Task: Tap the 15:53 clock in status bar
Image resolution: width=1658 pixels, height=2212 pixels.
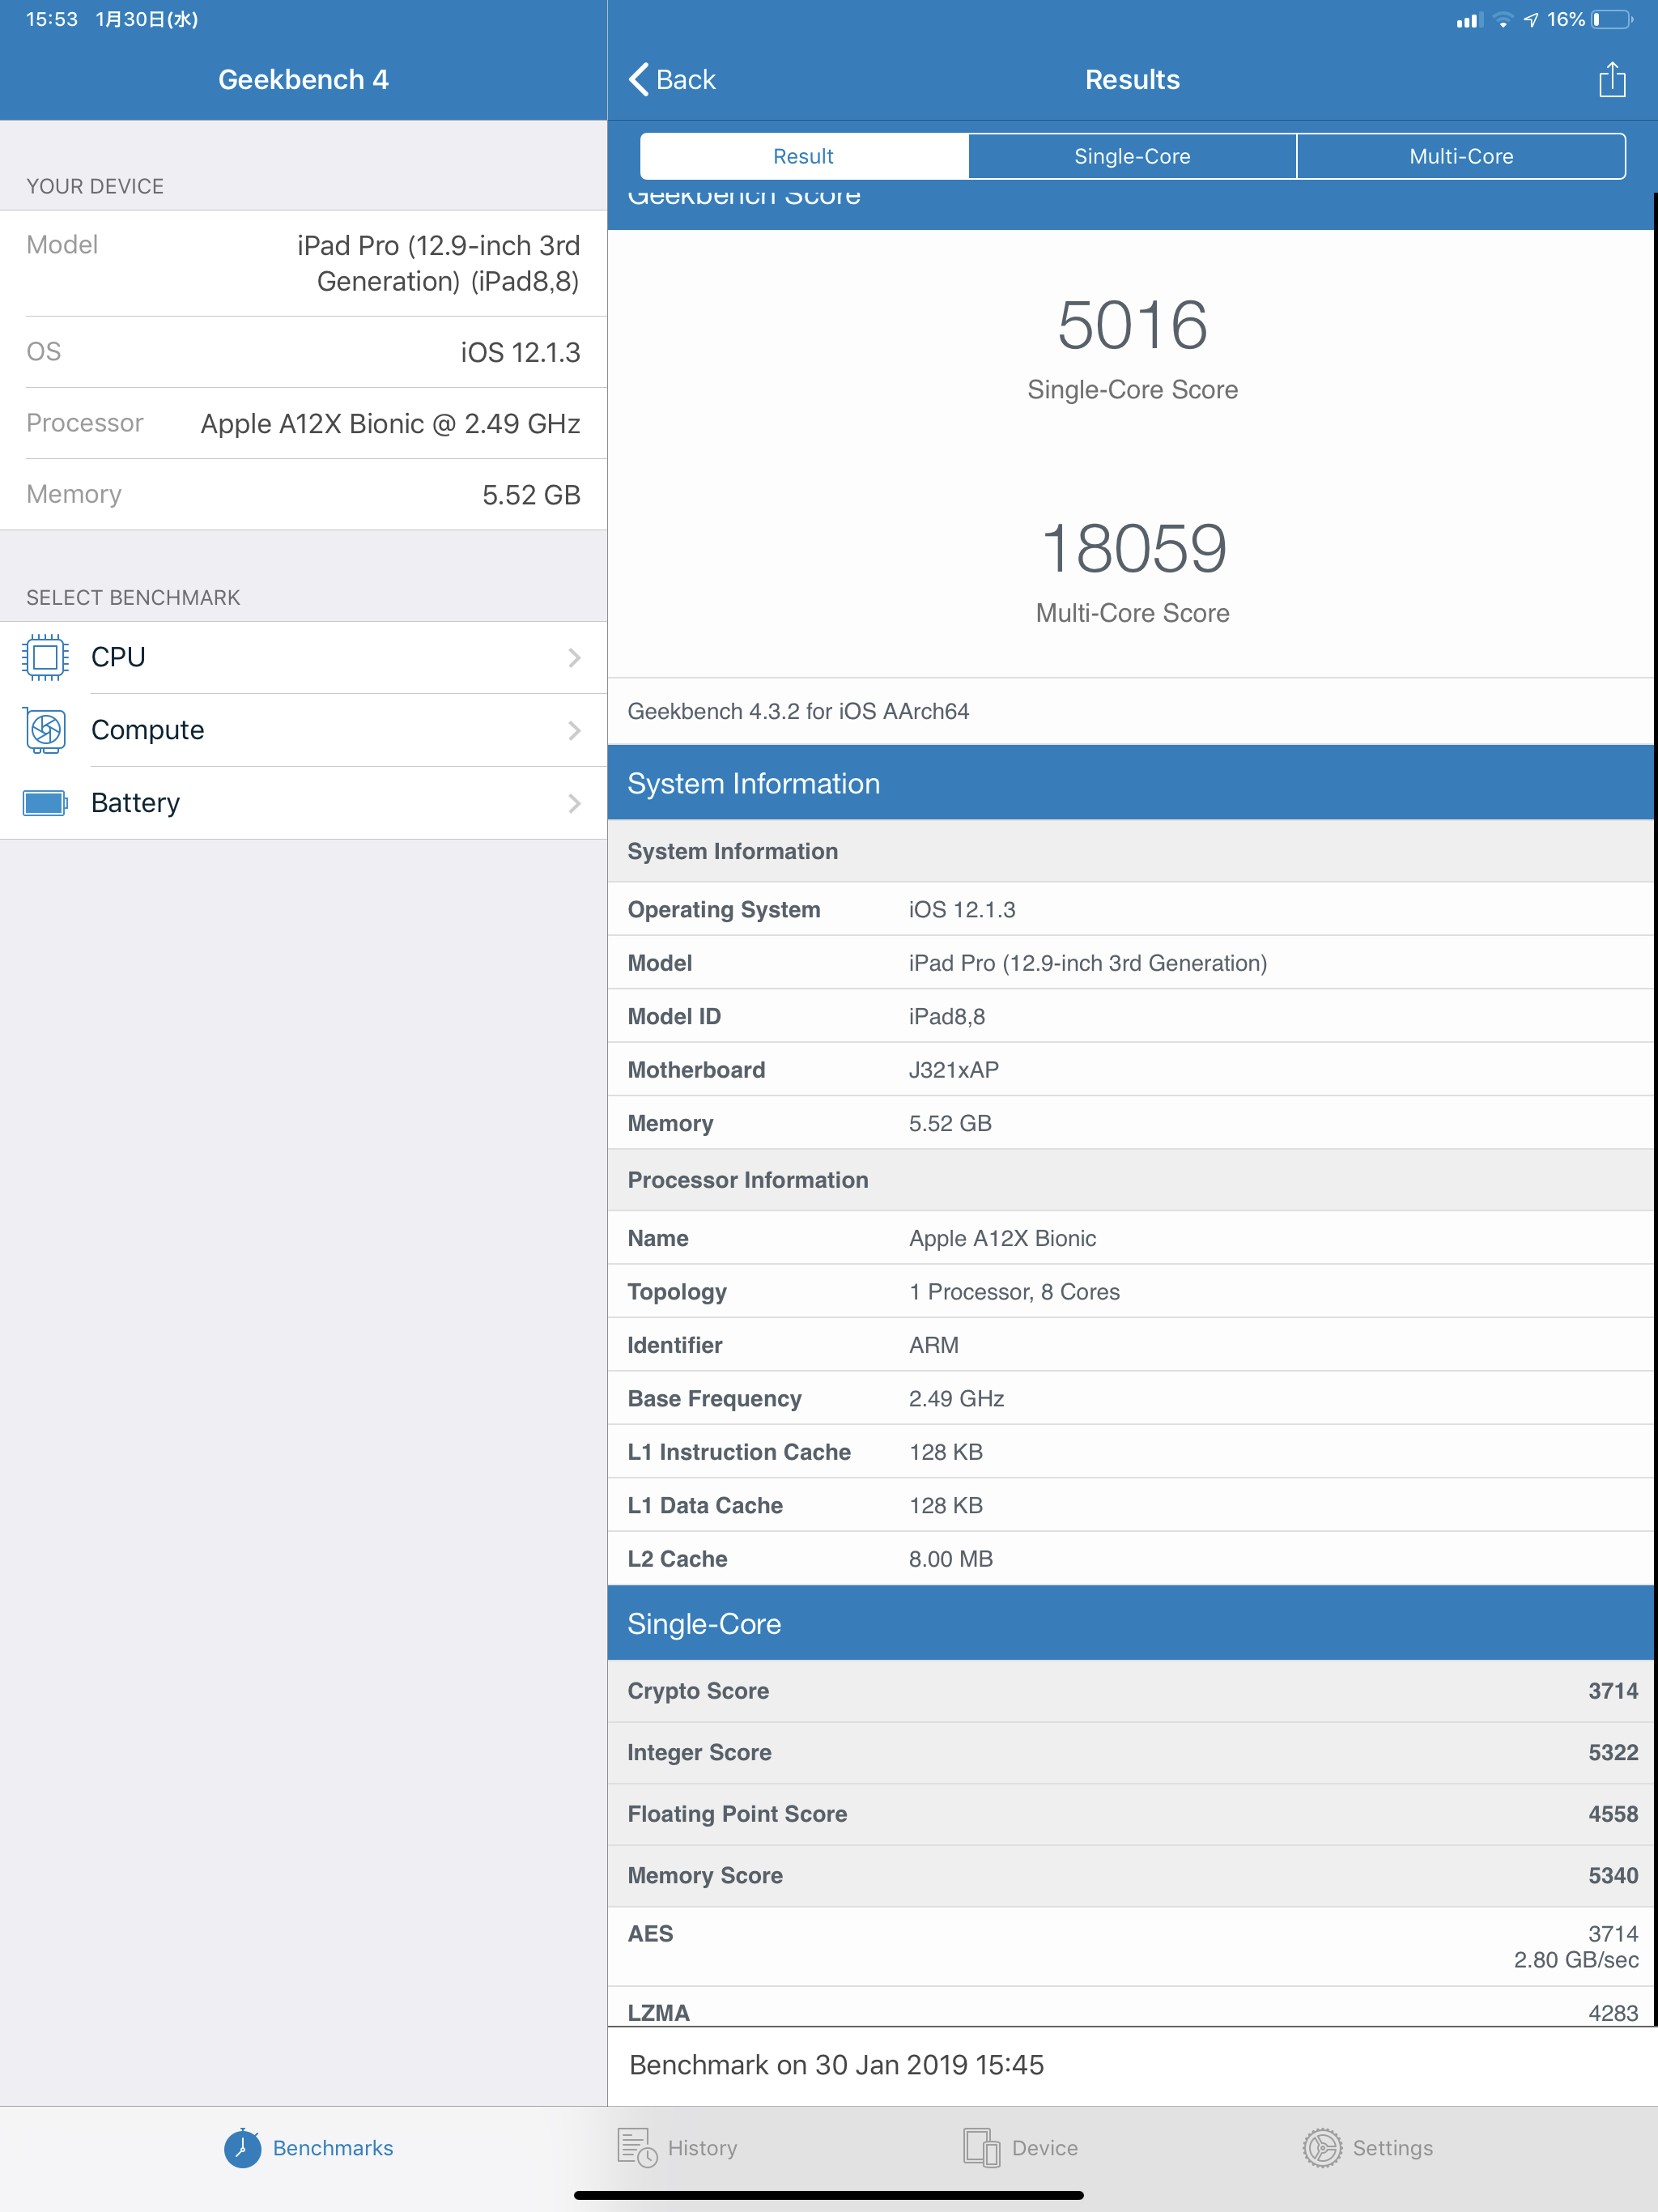Action: (x=52, y=20)
